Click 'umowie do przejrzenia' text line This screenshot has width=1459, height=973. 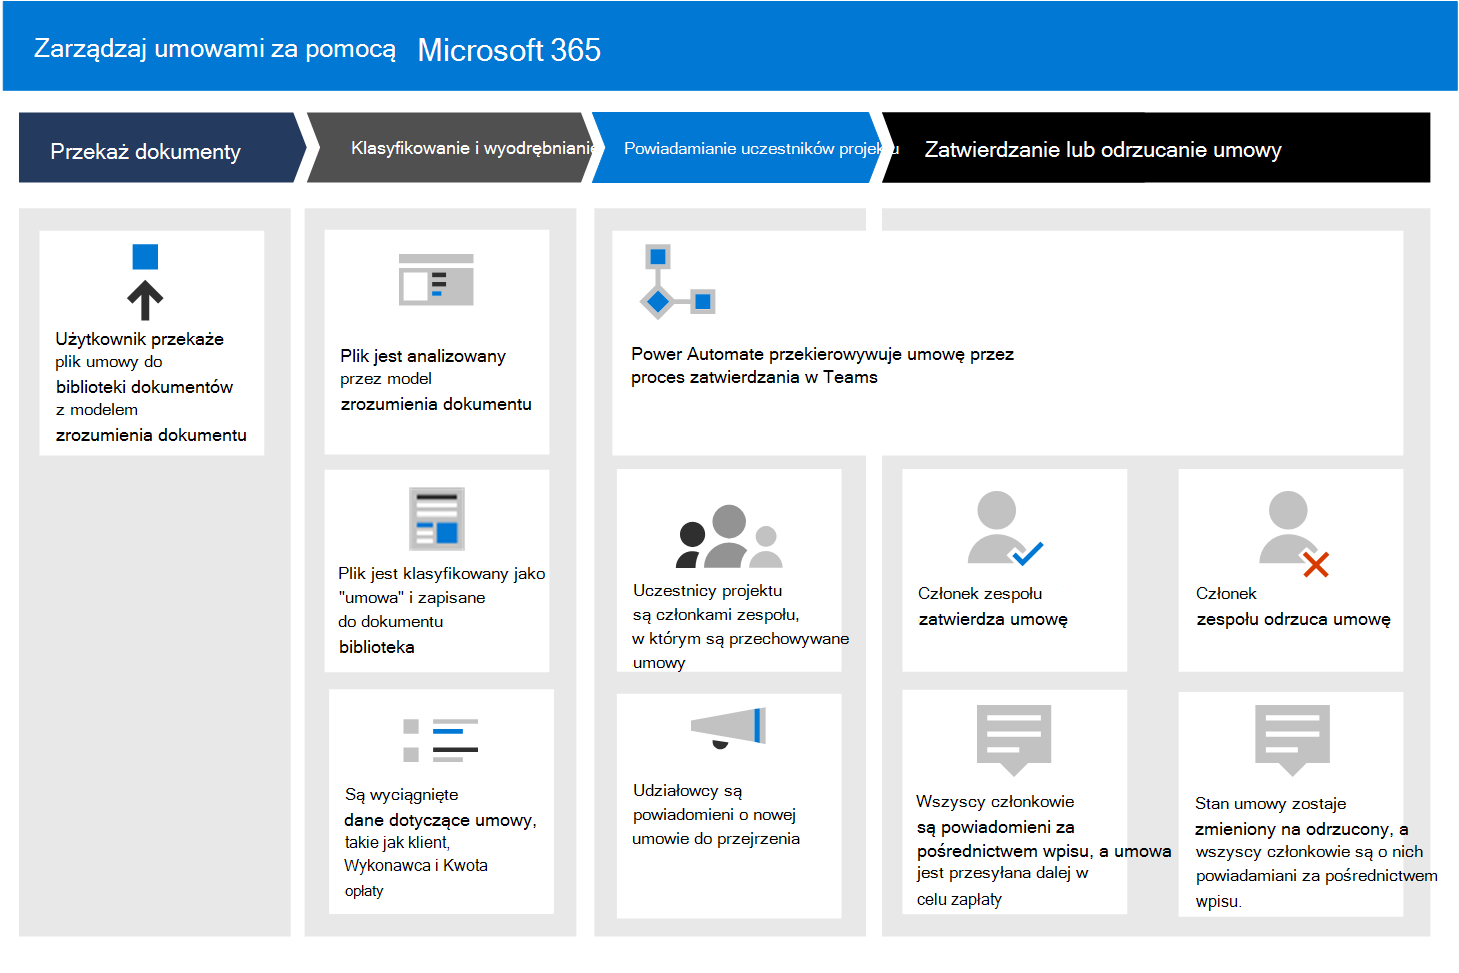[x=716, y=839]
